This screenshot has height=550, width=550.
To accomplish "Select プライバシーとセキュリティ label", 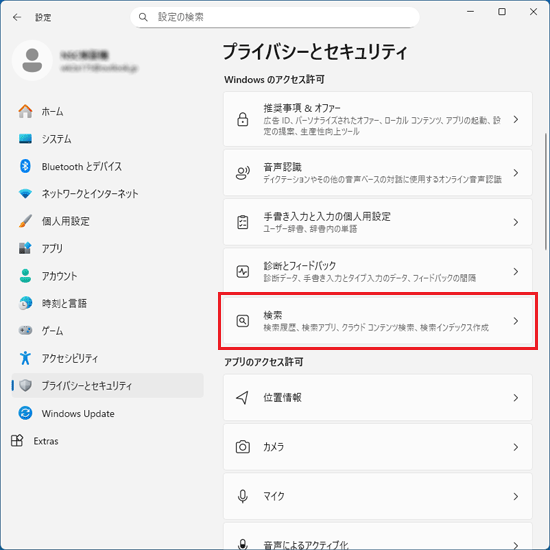I will click(87, 385).
